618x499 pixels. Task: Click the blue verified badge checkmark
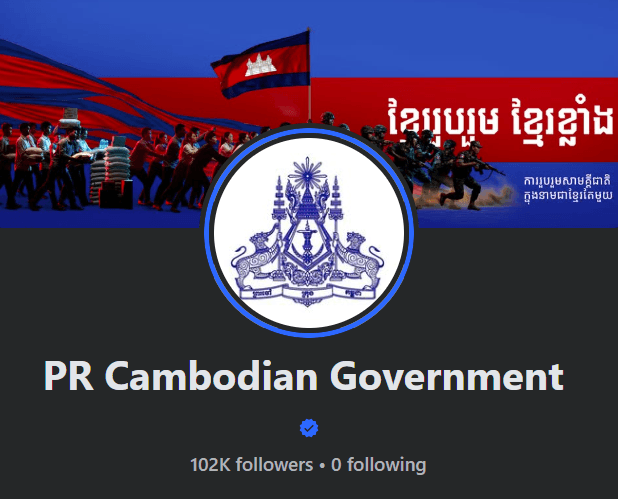(309, 428)
